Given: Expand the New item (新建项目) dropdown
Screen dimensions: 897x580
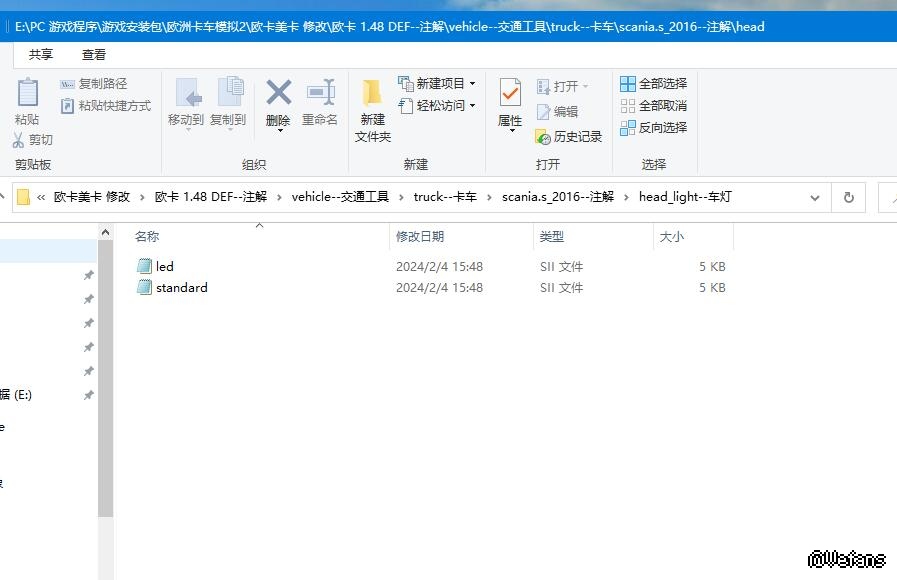Looking at the screenshot, I should coord(472,84).
